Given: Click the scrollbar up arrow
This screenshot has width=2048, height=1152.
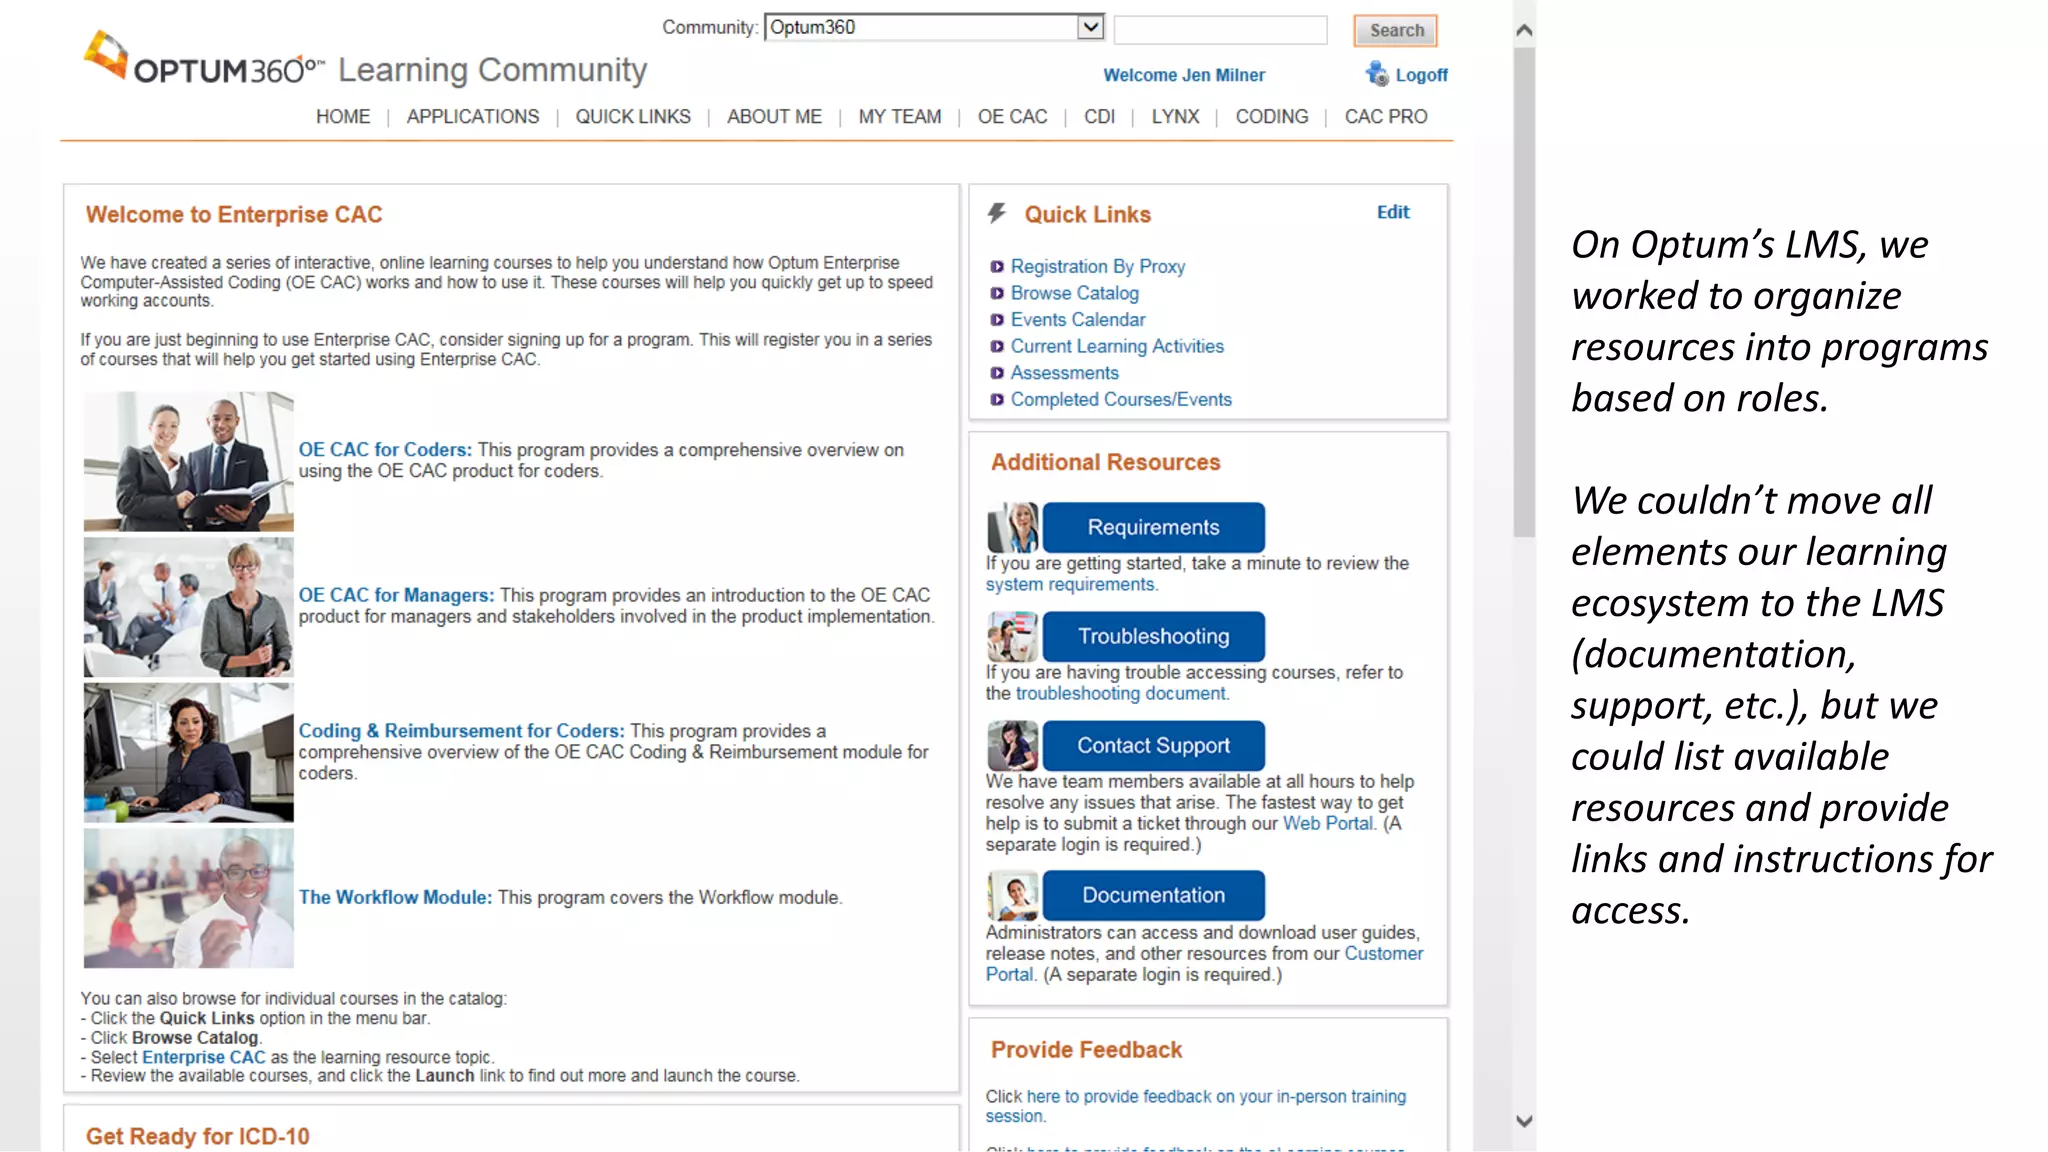Looking at the screenshot, I should point(1524,30).
